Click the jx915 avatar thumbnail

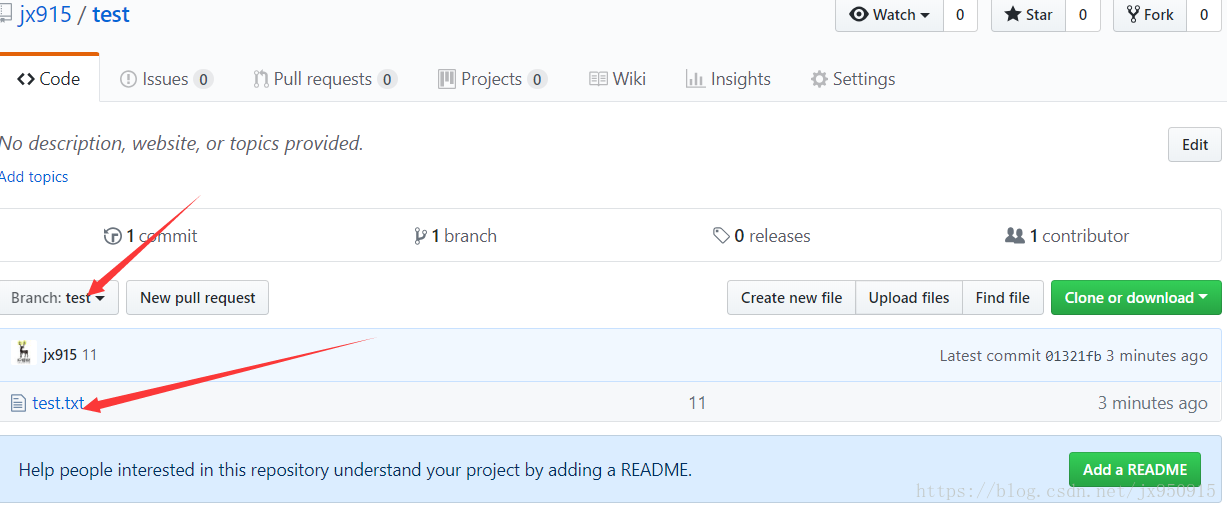pos(23,353)
